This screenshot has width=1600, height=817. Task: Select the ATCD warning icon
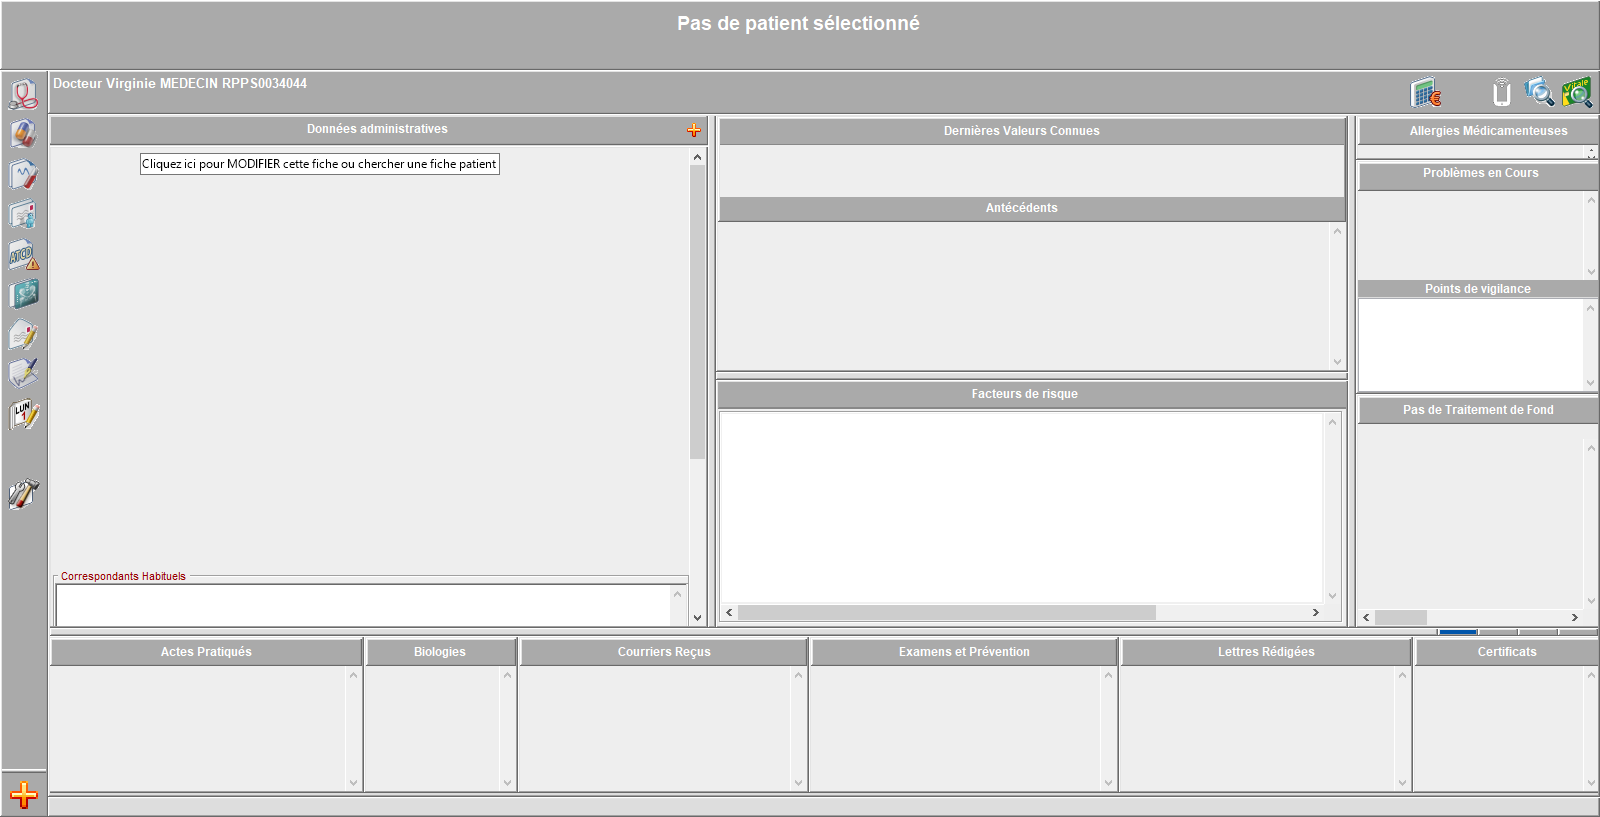pyautogui.click(x=23, y=255)
